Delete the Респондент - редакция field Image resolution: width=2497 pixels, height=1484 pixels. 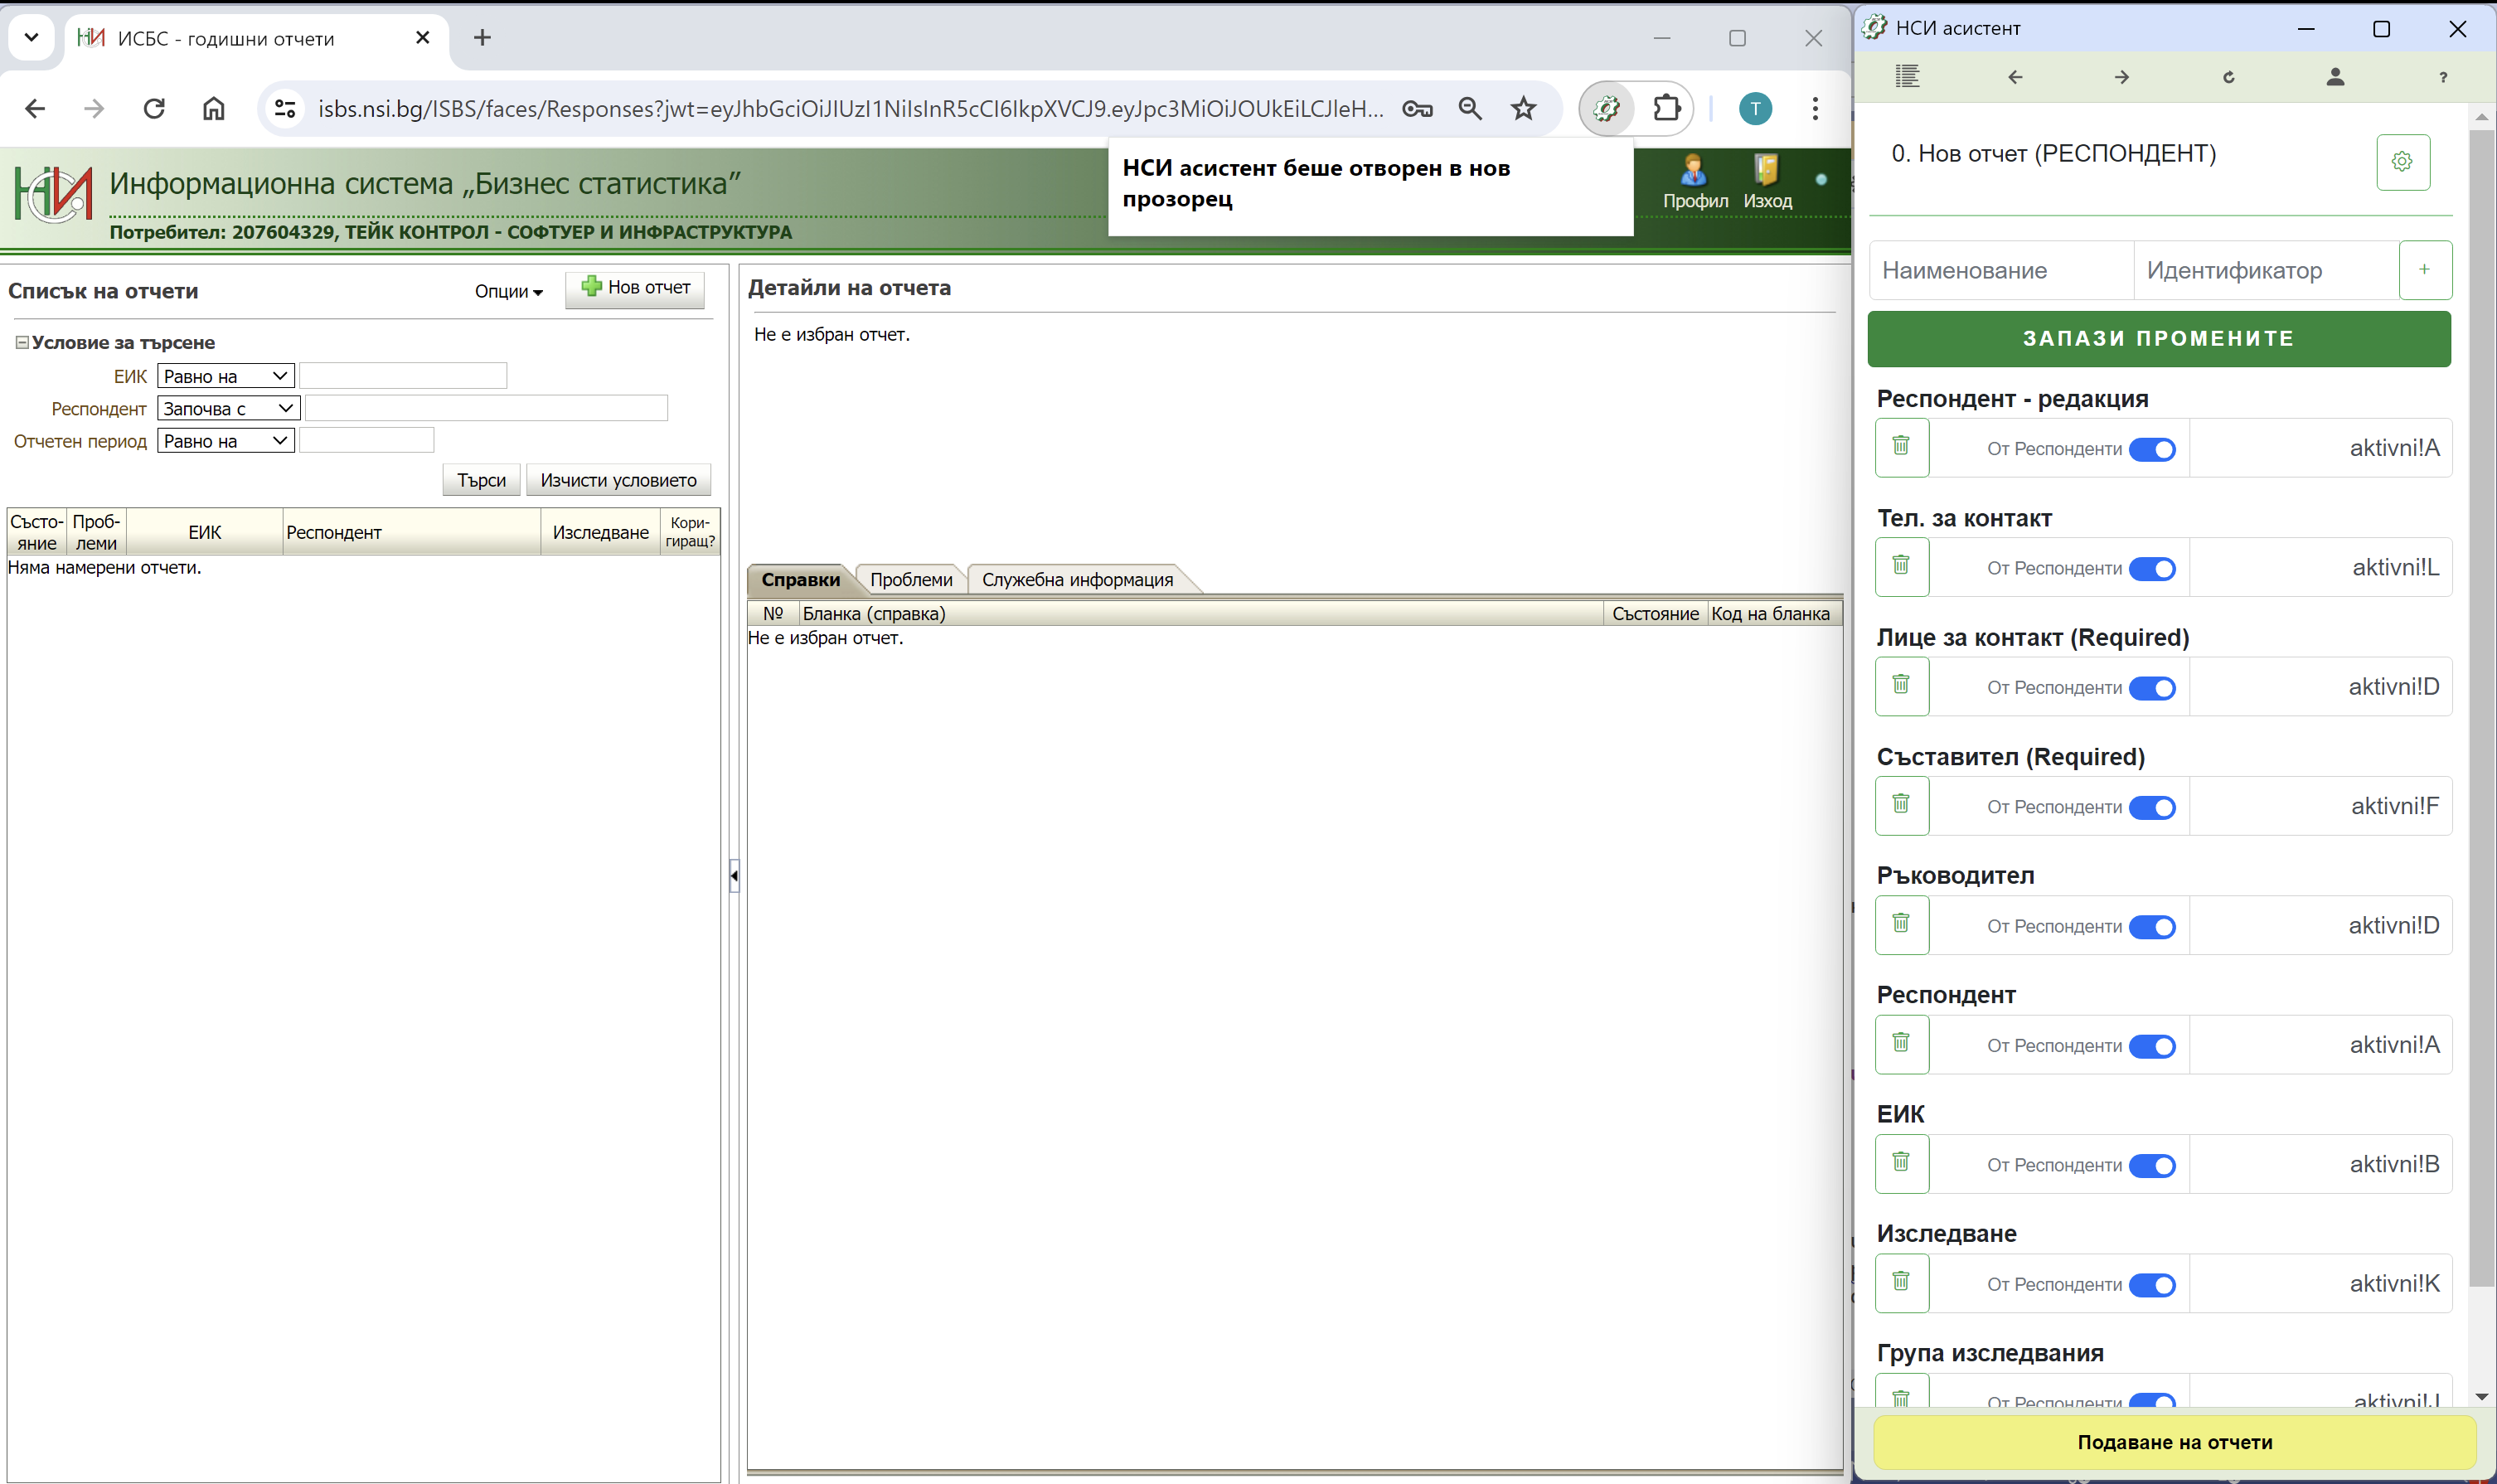(1901, 446)
